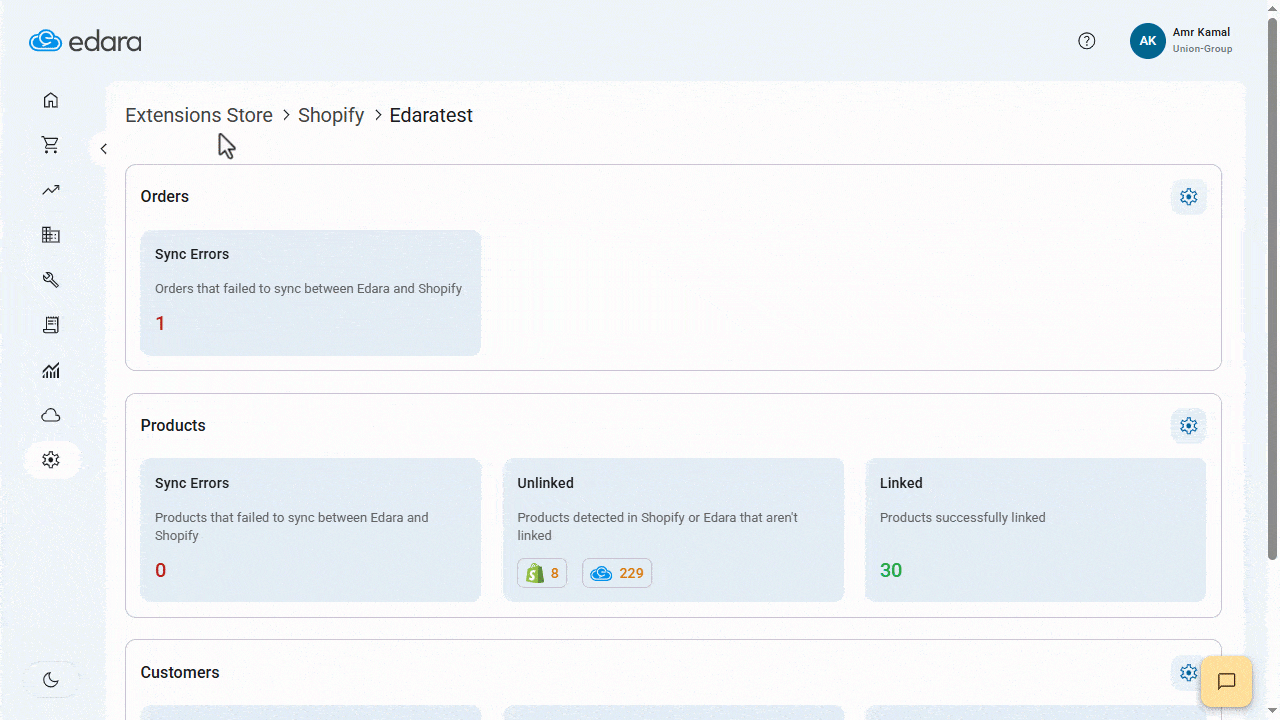
Task: Click the Union-Group company label
Action: (x=1202, y=49)
